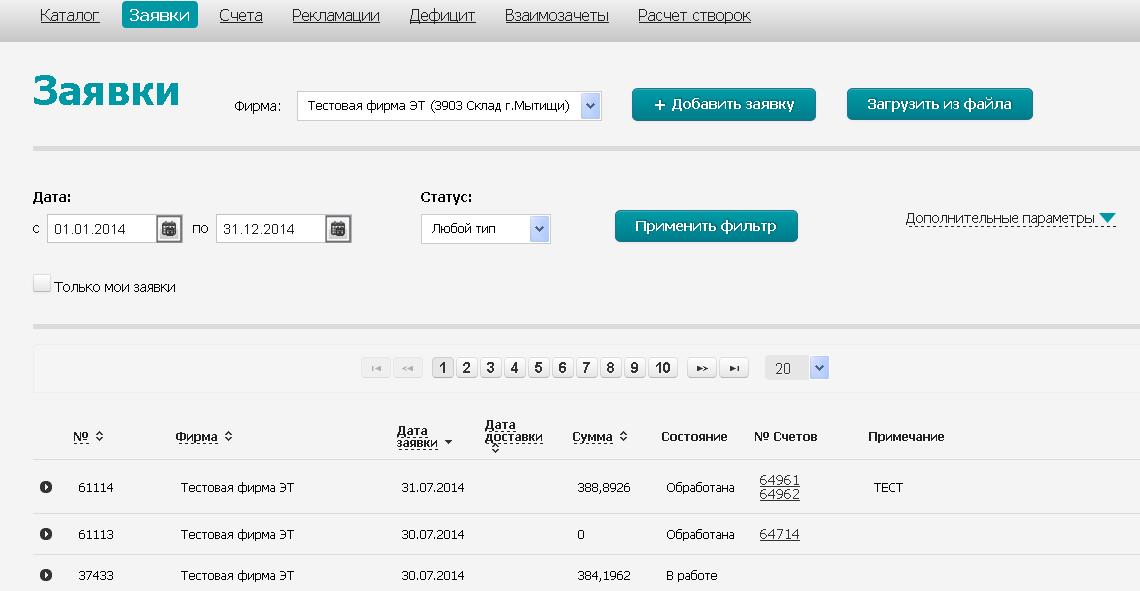Expand row details for order 61114
The height and width of the screenshot is (591, 1140).
[x=46, y=487]
